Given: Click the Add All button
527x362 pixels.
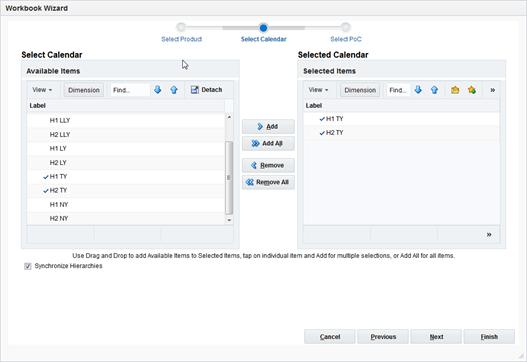Looking at the screenshot, I should [268, 143].
